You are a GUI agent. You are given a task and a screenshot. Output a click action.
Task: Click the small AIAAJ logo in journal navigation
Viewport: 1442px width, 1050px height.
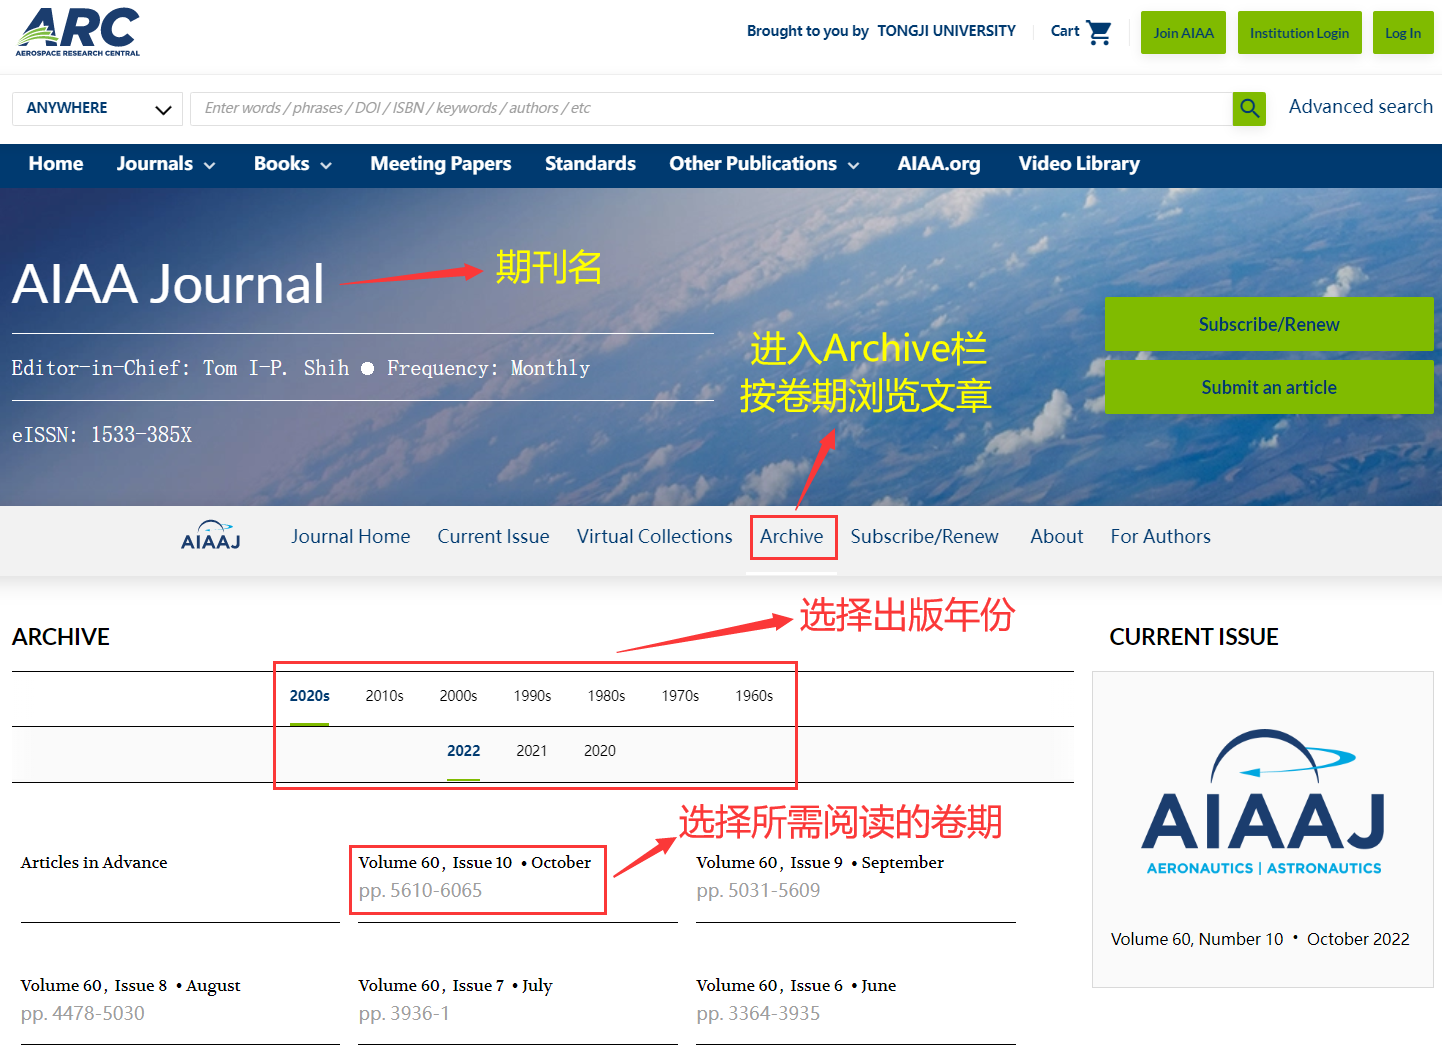coord(211,536)
